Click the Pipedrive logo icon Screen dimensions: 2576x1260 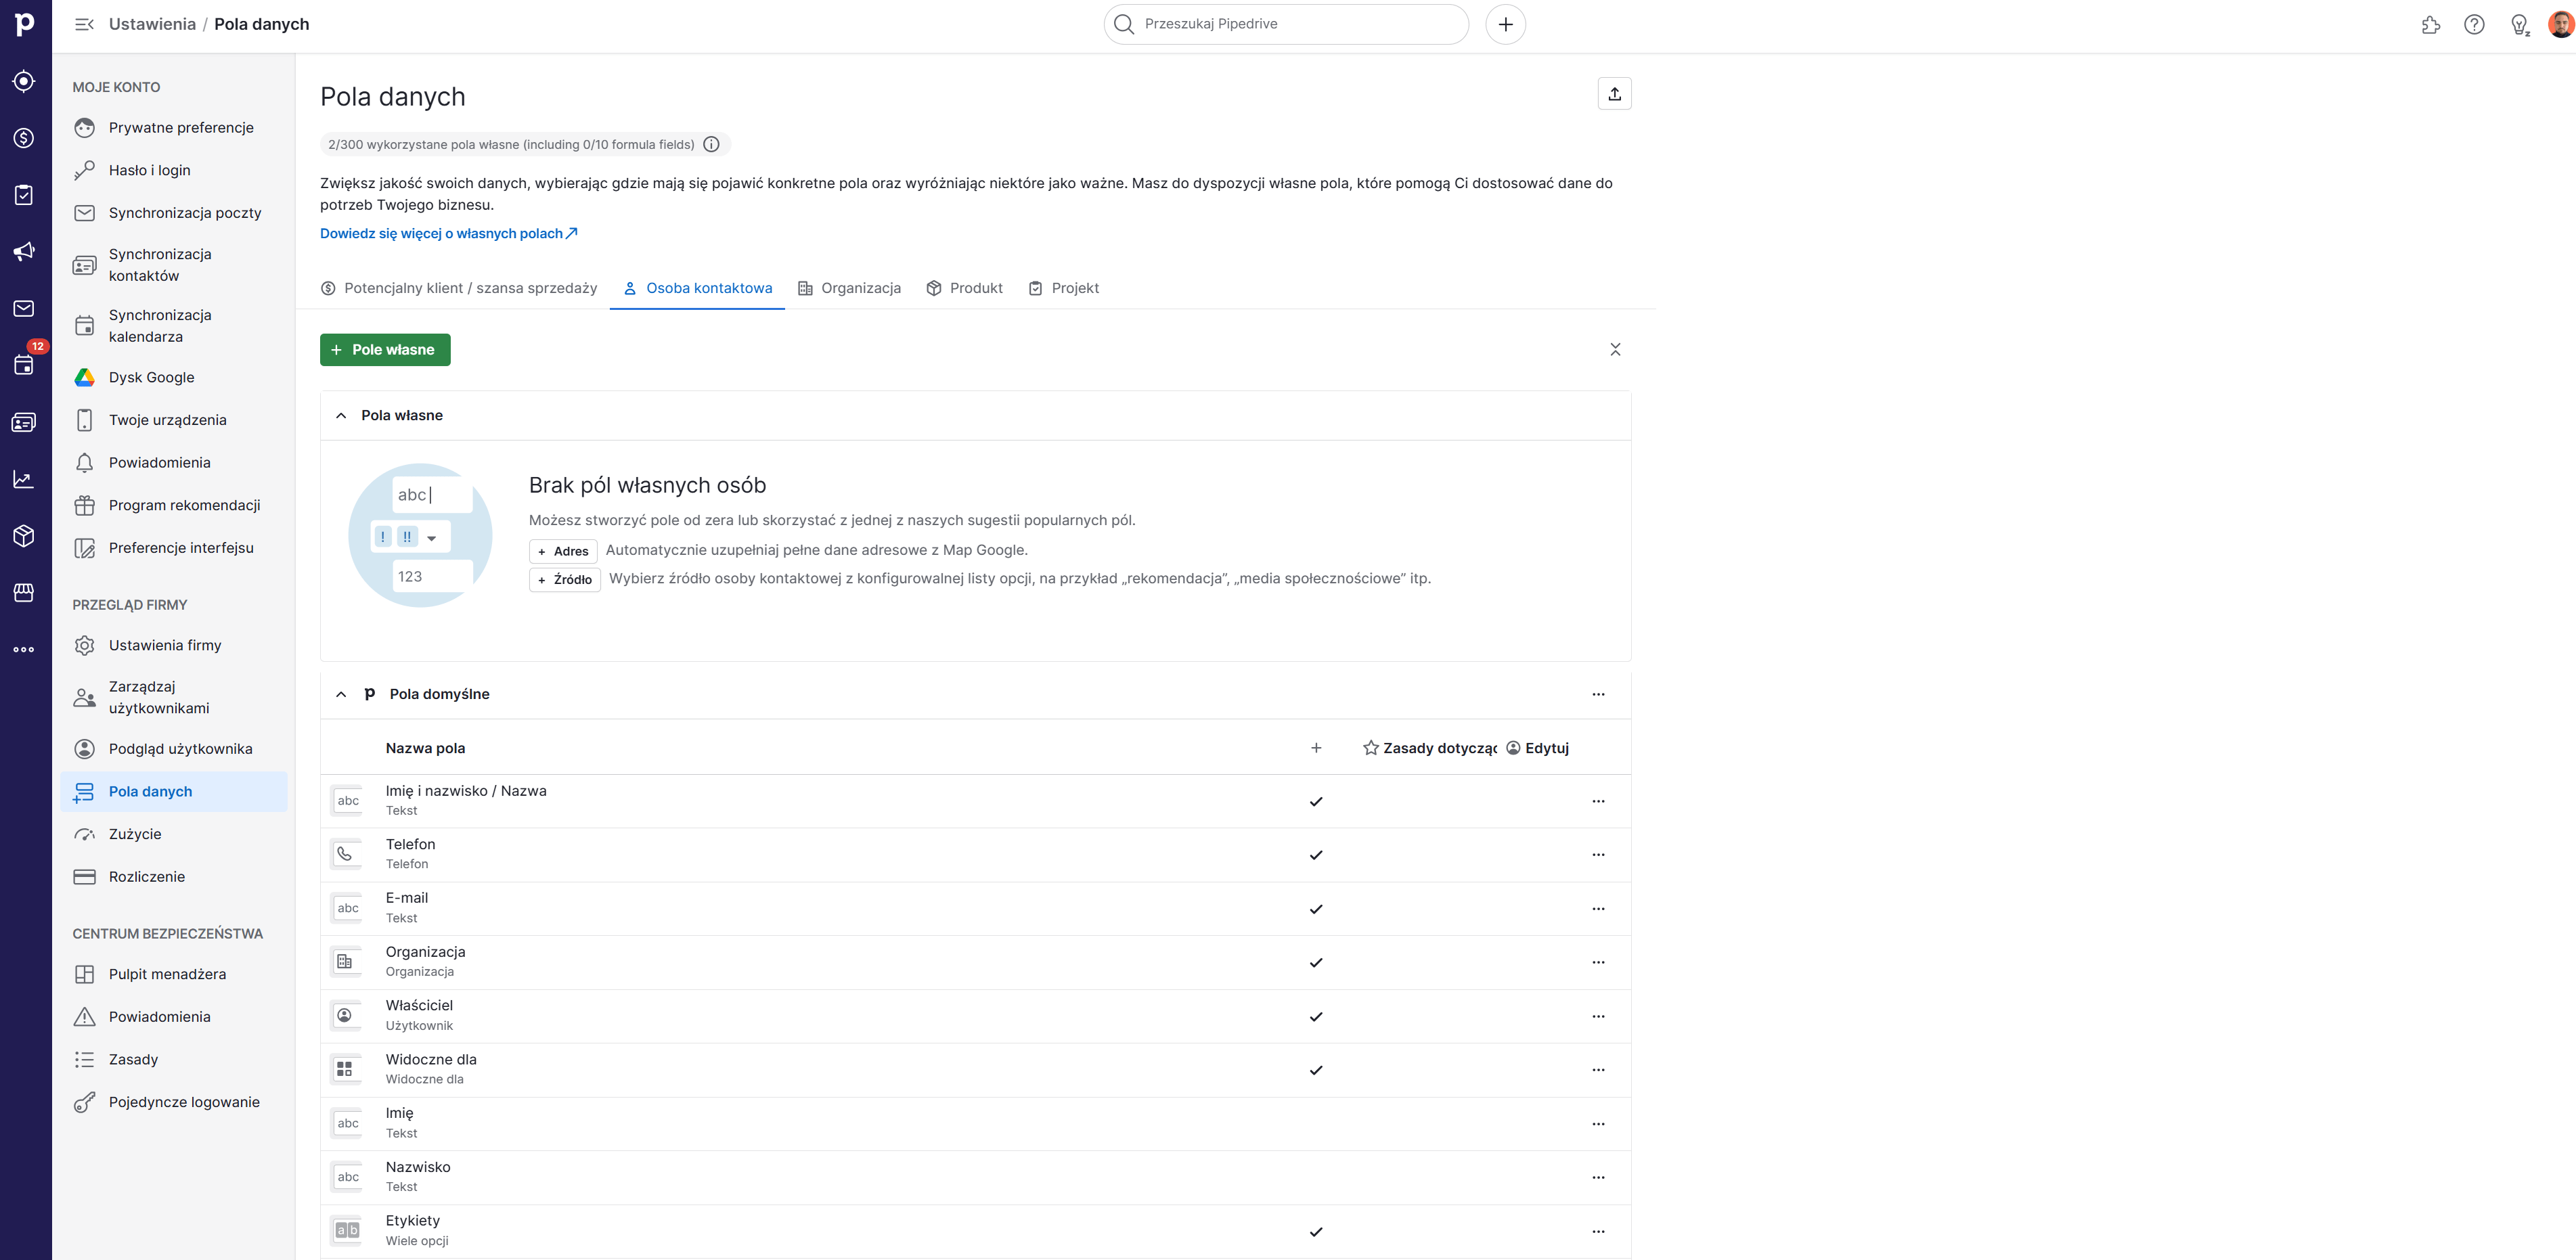(25, 23)
